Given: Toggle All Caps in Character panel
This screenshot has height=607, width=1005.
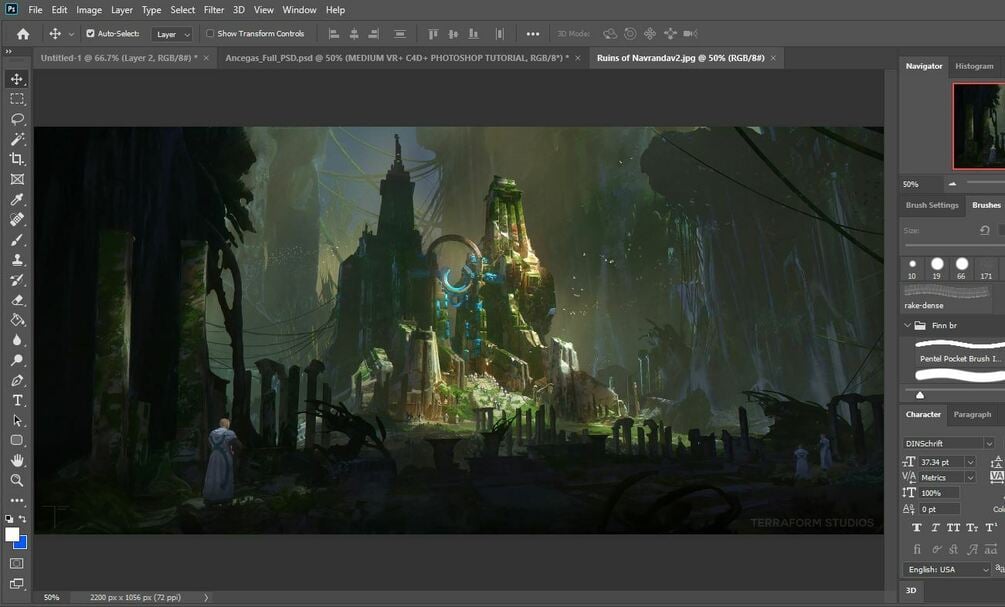Looking at the screenshot, I should [954, 528].
